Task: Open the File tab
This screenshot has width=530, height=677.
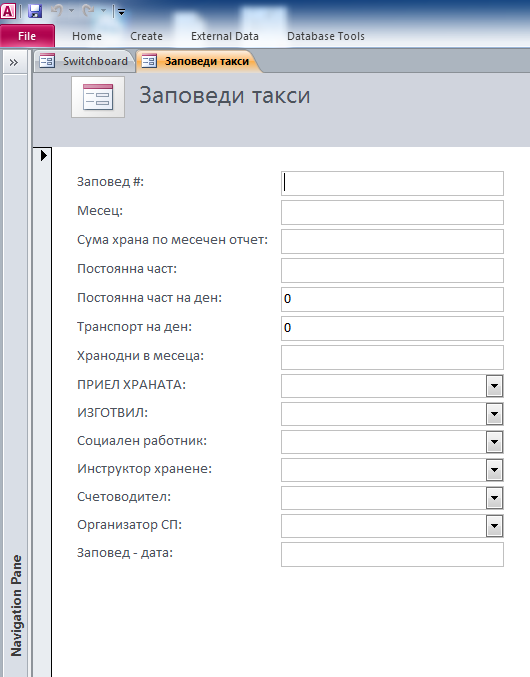Action: pos(27,36)
